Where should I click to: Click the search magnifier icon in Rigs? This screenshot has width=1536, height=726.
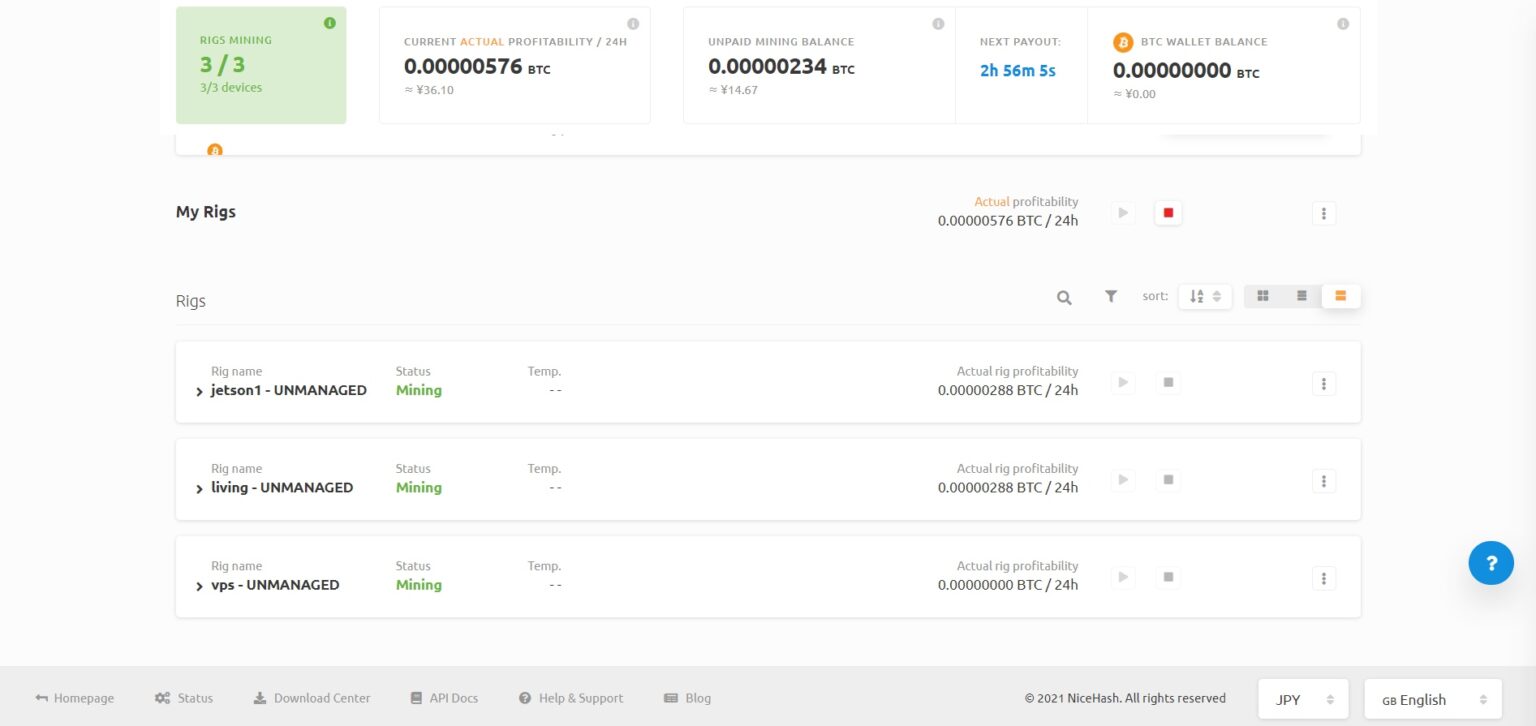pyautogui.click(x=1064, y=297)
